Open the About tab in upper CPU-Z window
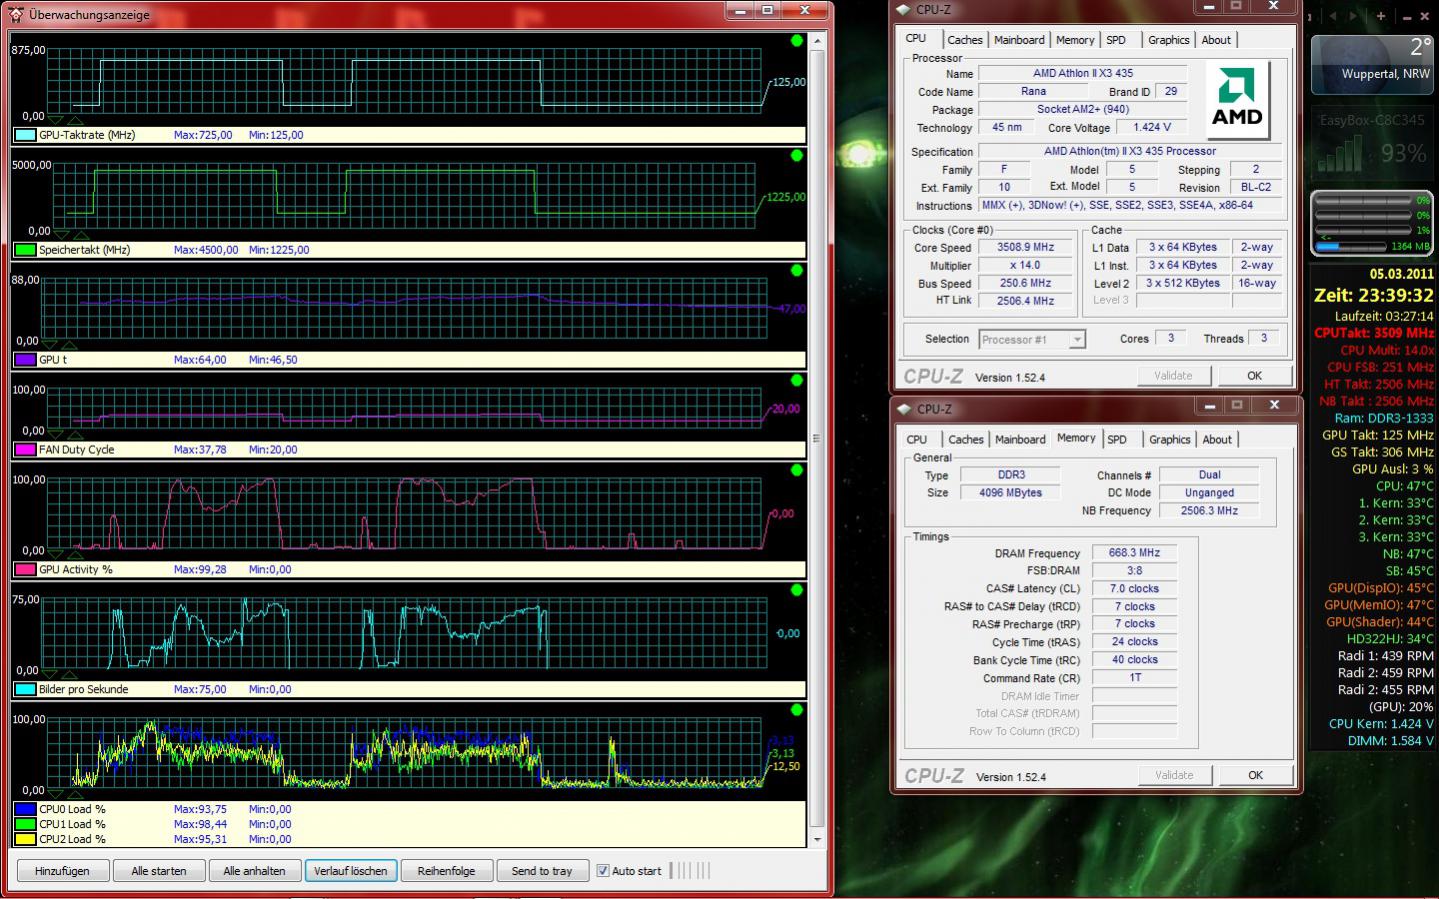The height and width of the screenshot is (899, 1439). [x=1216, y=40]
